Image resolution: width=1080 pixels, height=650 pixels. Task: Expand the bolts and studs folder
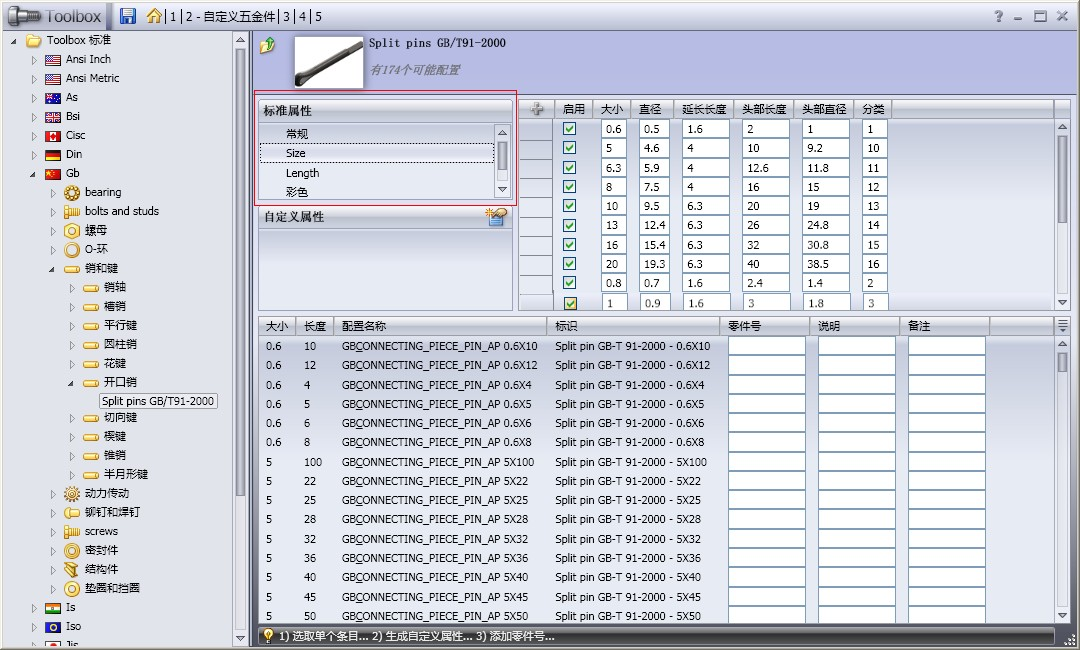tap(54, 212)
